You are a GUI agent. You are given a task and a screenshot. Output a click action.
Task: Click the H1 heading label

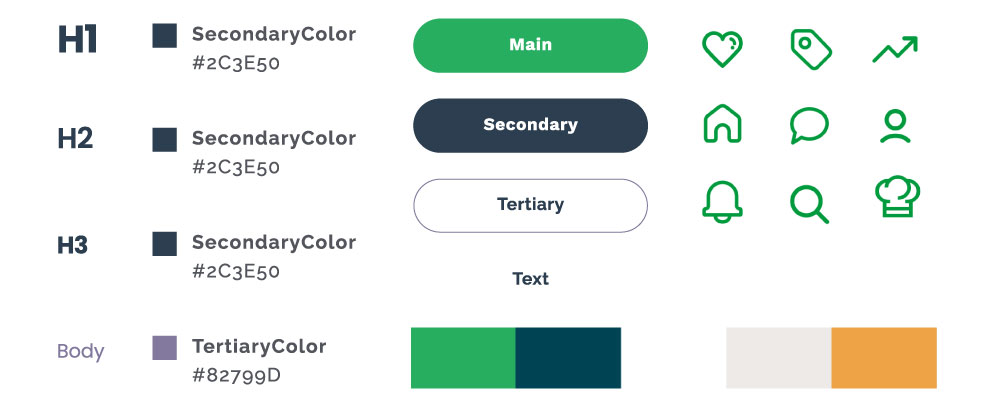click(77, 40)
